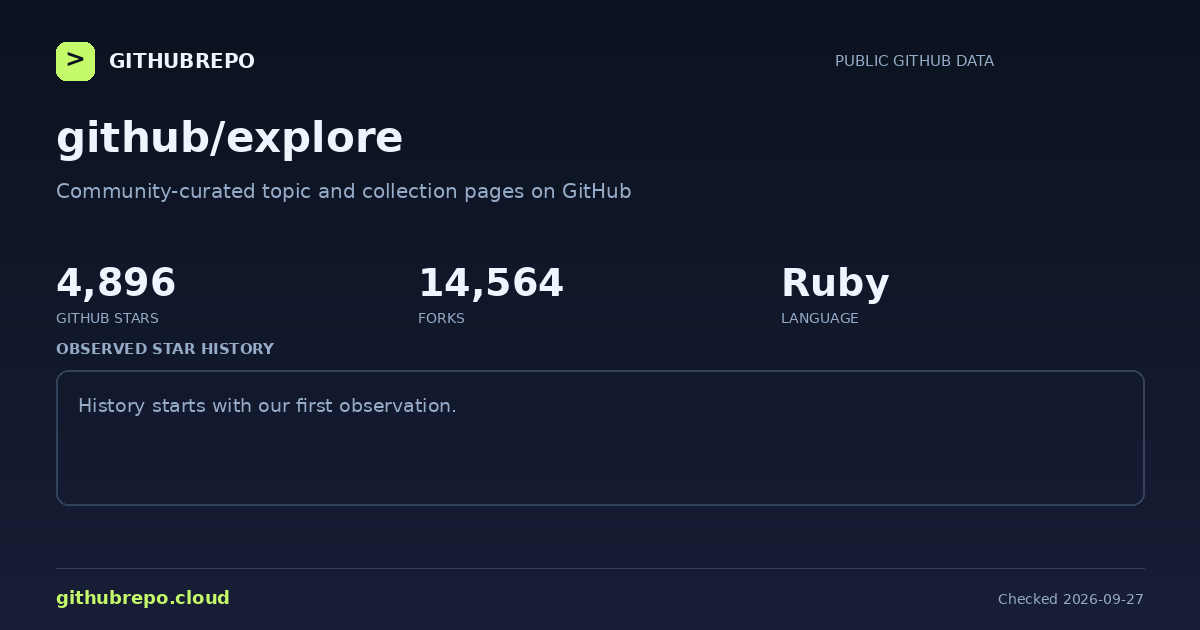Select the Language label
This screenshot has width=1200, height=630.
[x=819, y=318]
